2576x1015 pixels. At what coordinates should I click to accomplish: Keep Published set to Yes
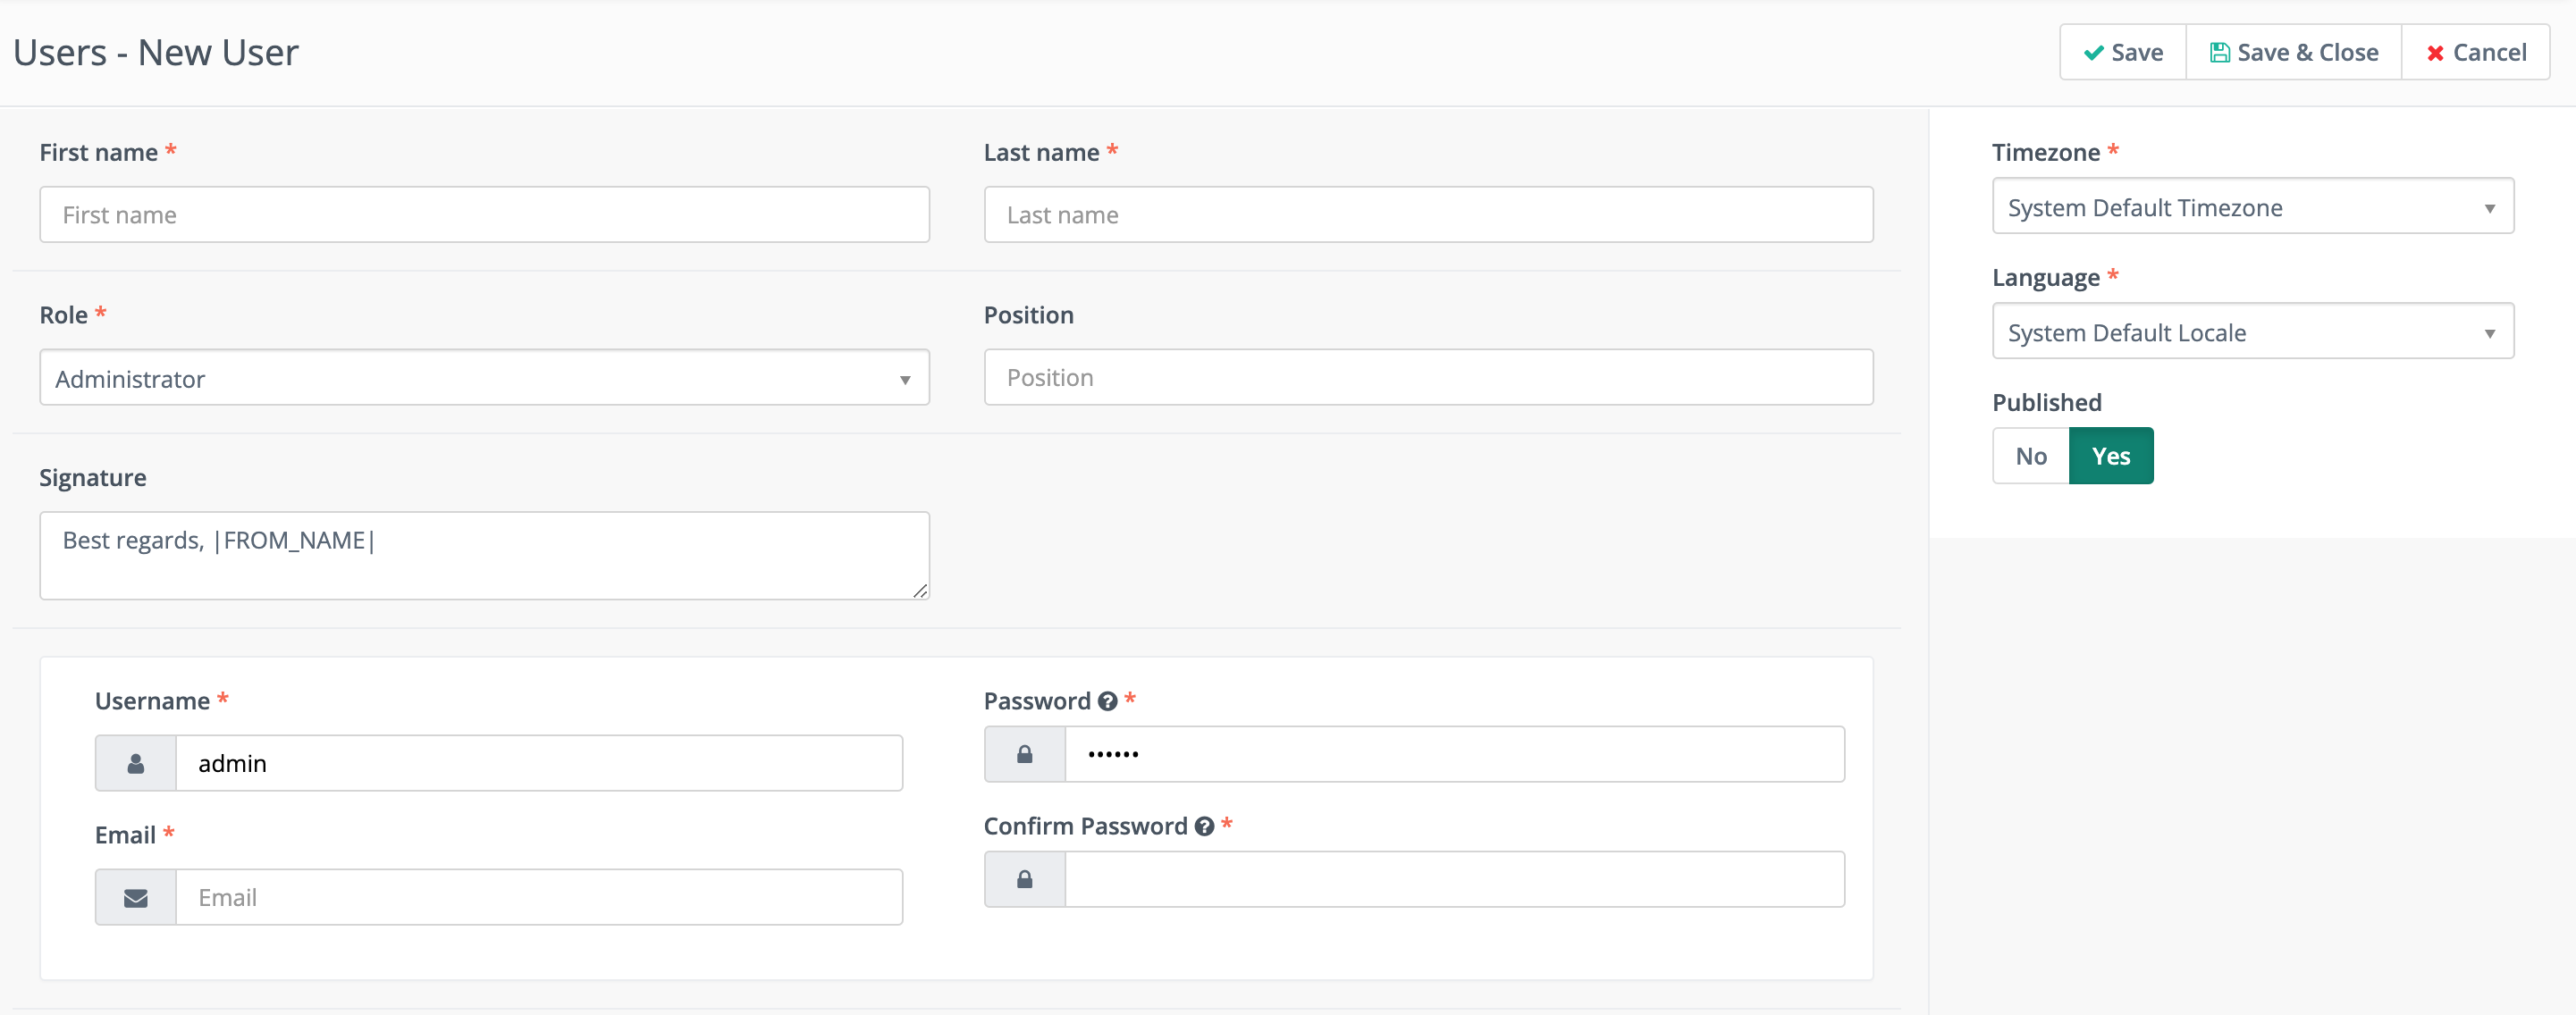click(2112, 455)
